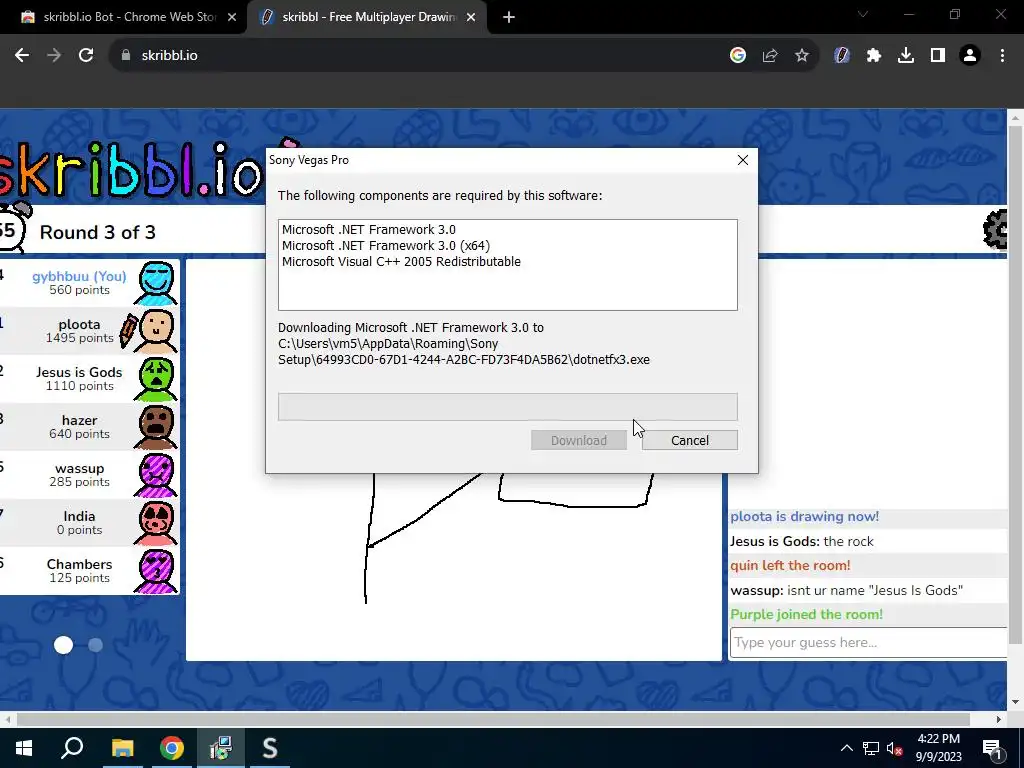The image size is (1024, 768).
Task: Click the browser back arrow
Action: pyautogui.click(x=22, y=56)
